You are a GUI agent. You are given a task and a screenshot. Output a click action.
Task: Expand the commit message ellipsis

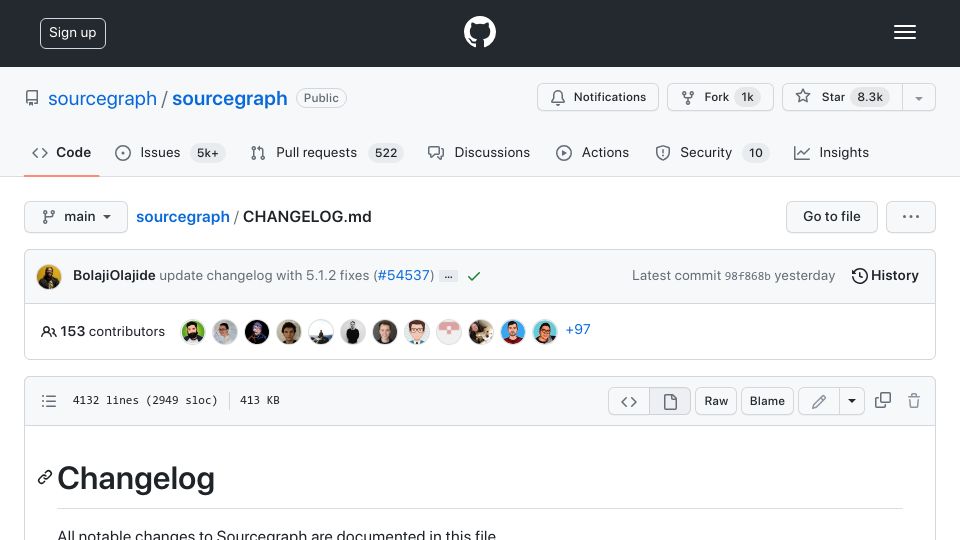[448, 277]
